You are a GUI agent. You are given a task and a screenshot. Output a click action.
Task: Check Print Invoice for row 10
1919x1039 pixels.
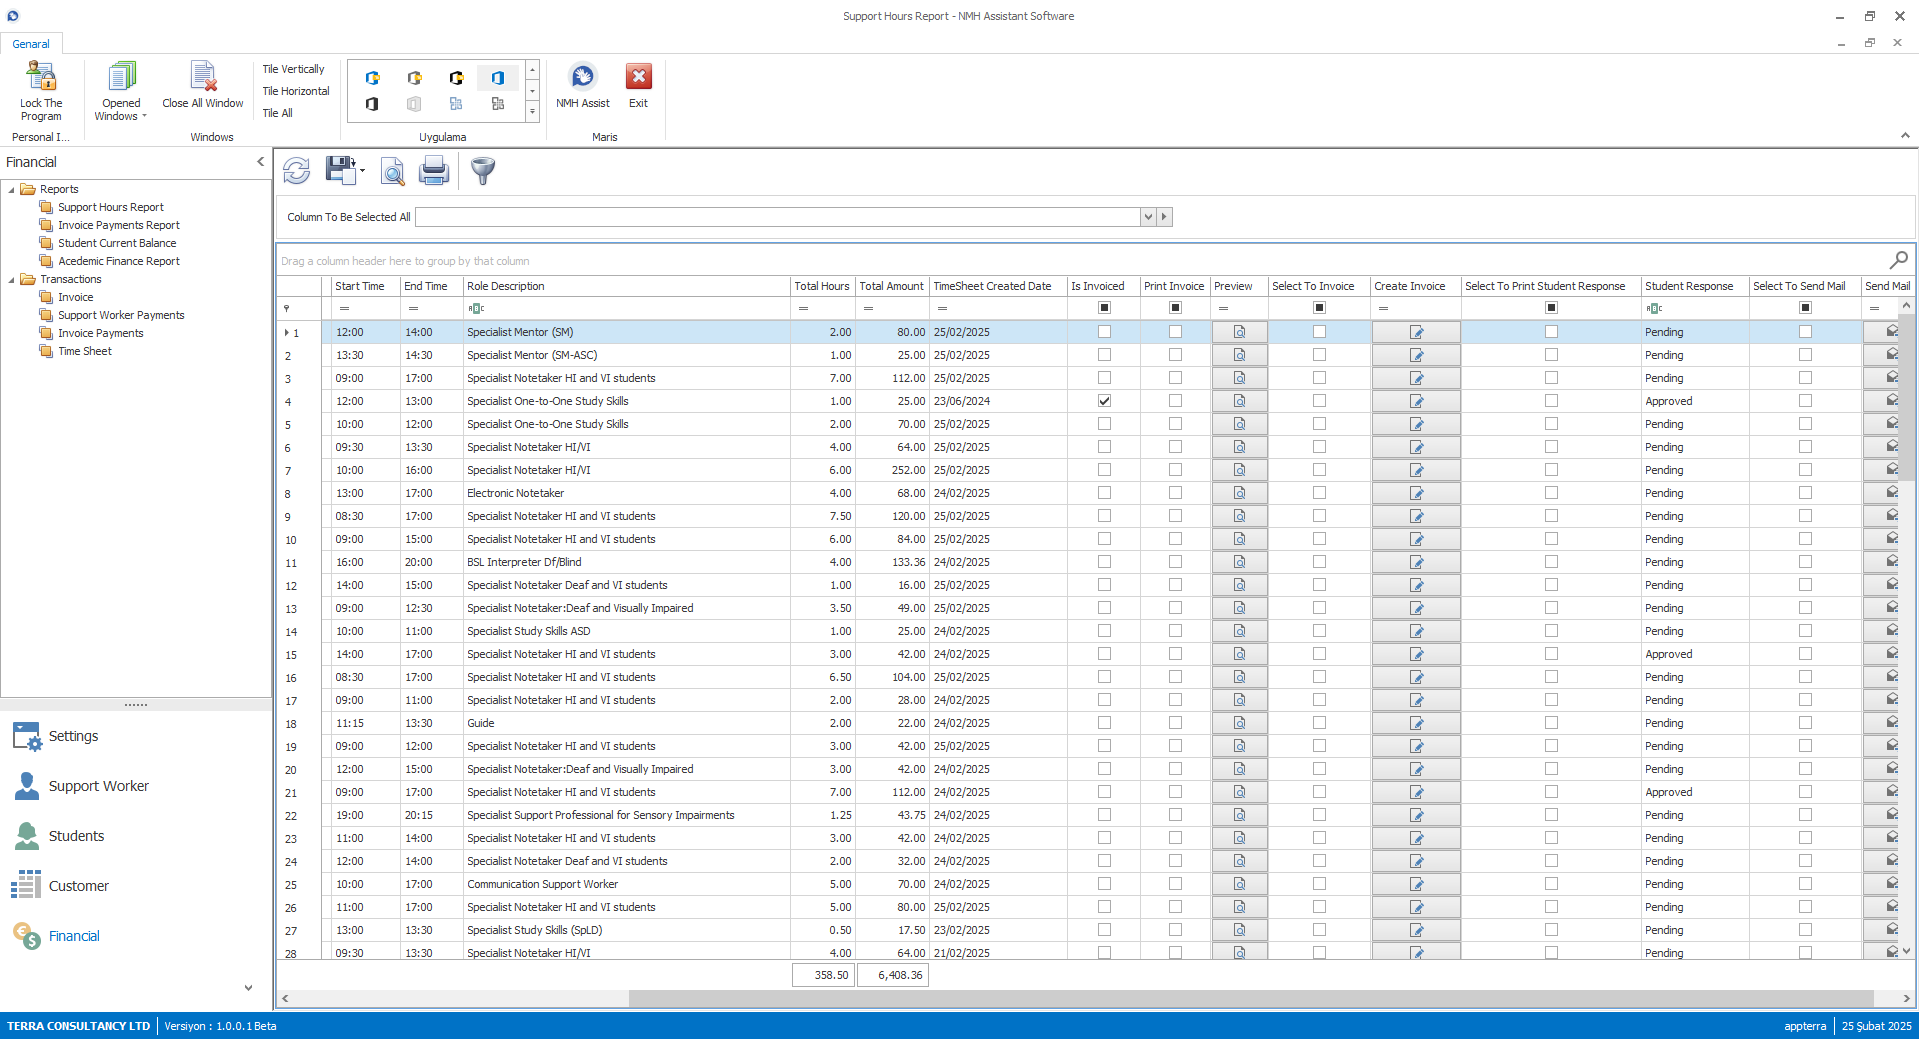click(x=1175, y=539)
